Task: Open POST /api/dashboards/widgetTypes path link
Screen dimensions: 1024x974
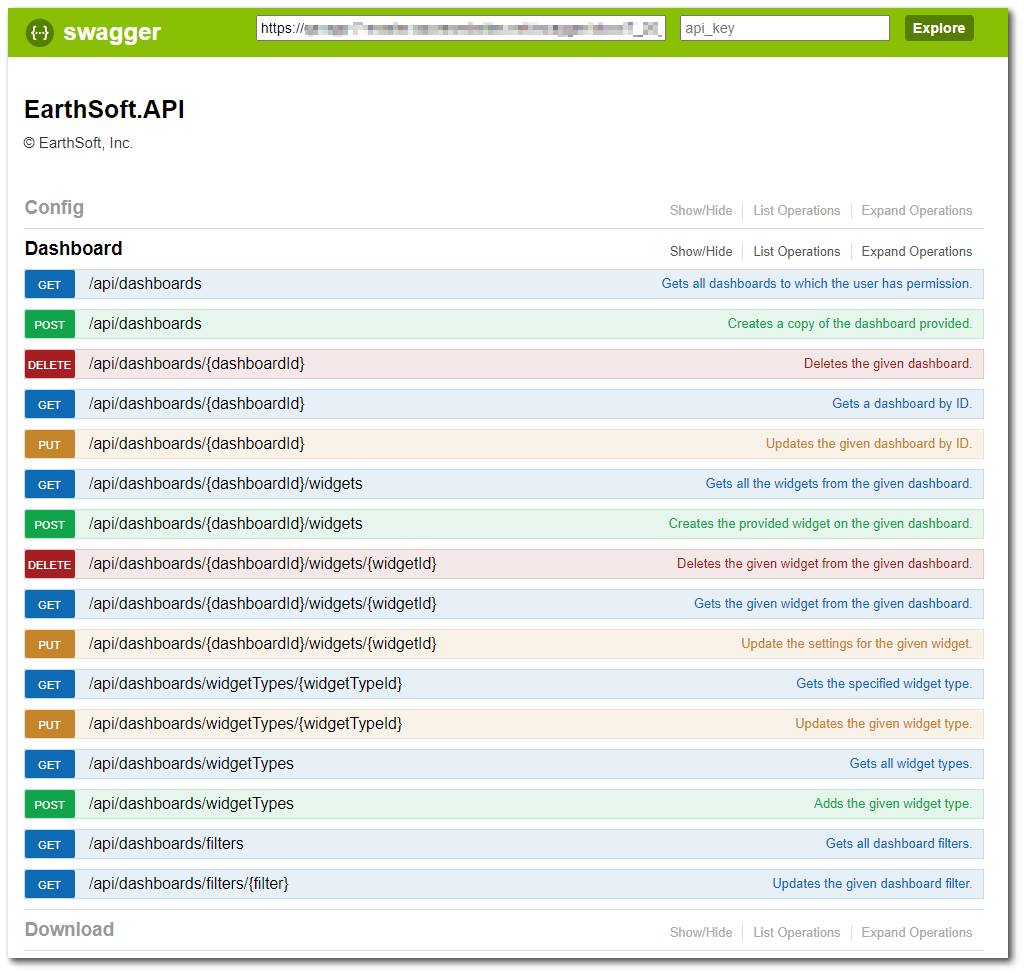Action: click(x=191, y=804)
